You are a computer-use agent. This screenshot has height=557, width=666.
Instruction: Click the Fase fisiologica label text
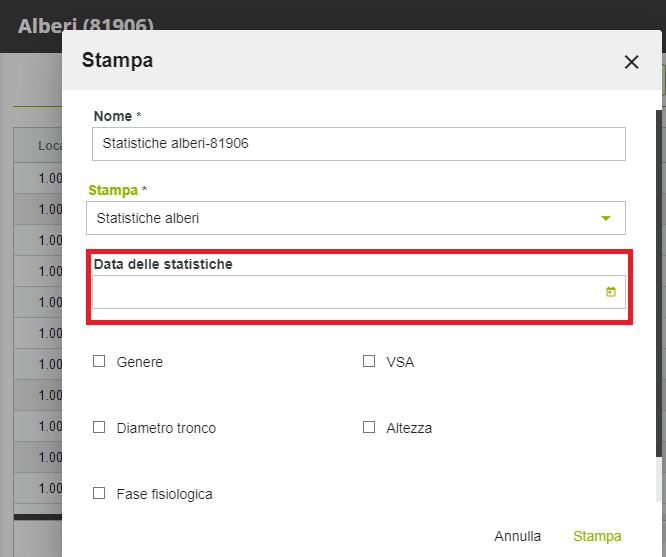tap(164, 494)
